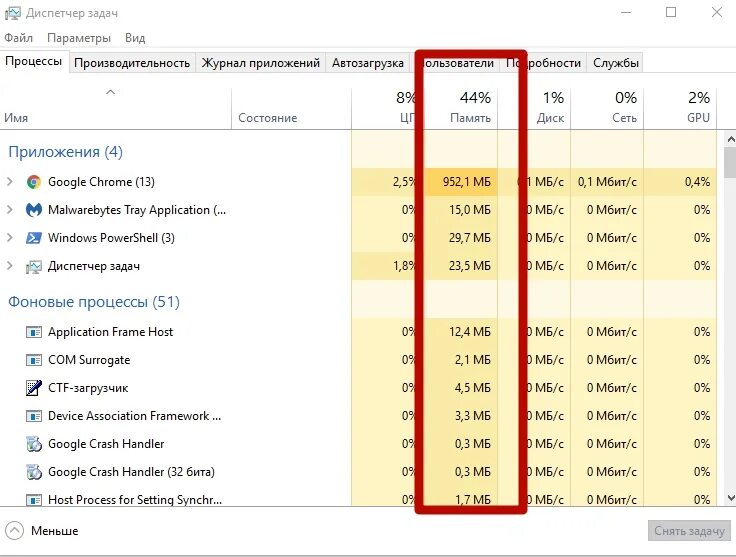Select the COM Surrogate row name
This screenshot has height=557, width=736.
(x=89, y=360)
